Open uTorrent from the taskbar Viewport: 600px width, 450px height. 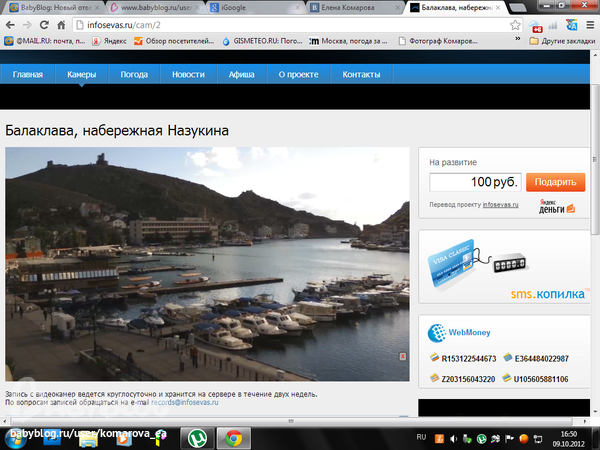(x=195, y=438)
